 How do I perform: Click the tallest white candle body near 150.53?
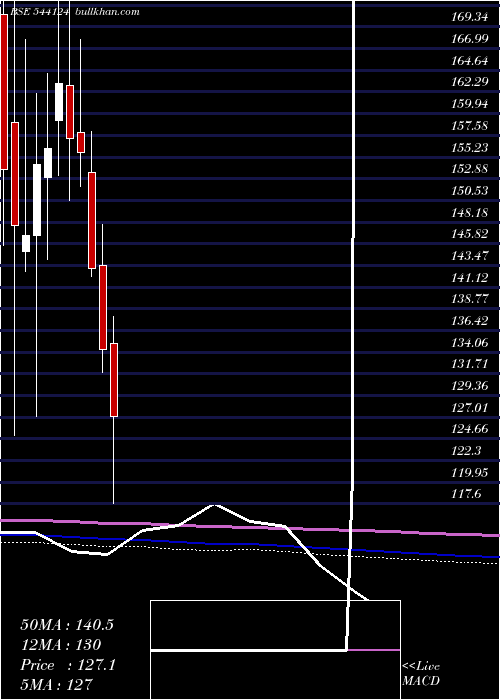[x=37, y=200]
